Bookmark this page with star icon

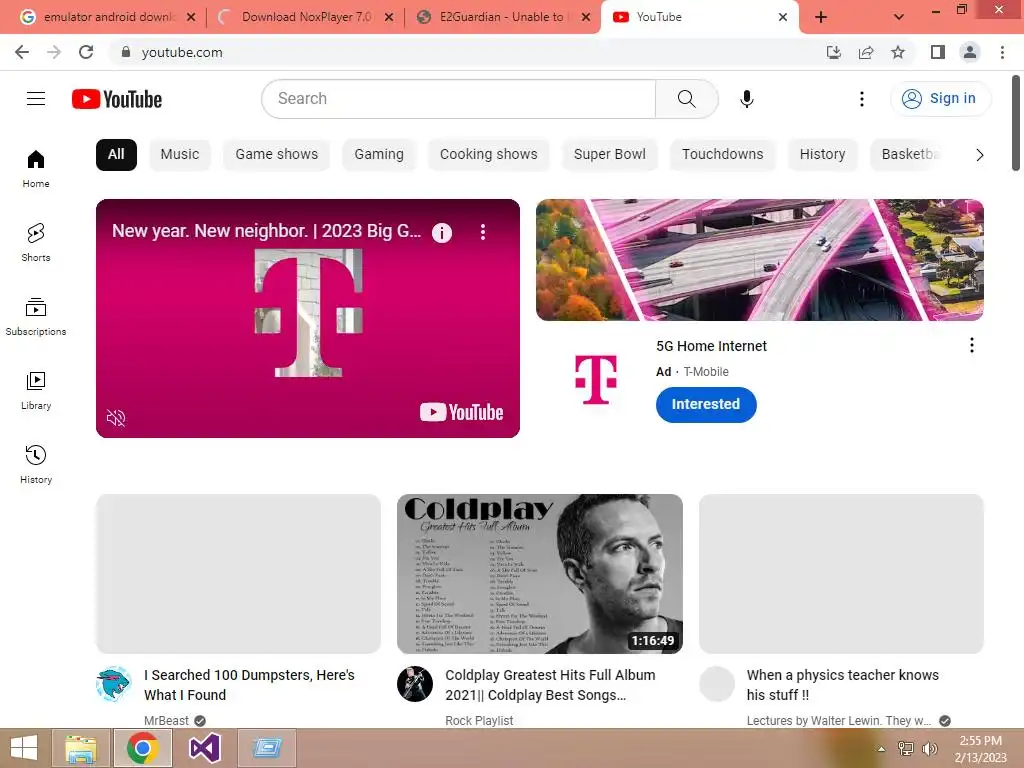pyautogui.click(x=898, y=52)
